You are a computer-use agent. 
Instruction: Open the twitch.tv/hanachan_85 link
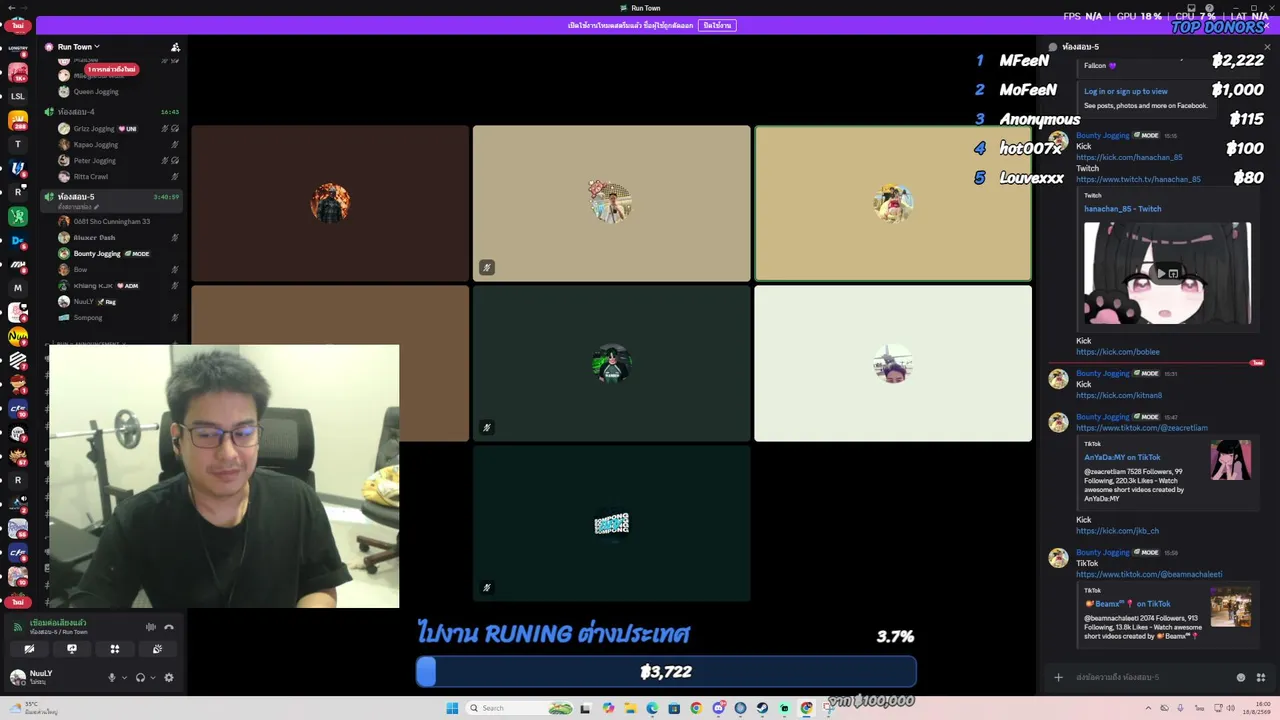click(1138, 179)
